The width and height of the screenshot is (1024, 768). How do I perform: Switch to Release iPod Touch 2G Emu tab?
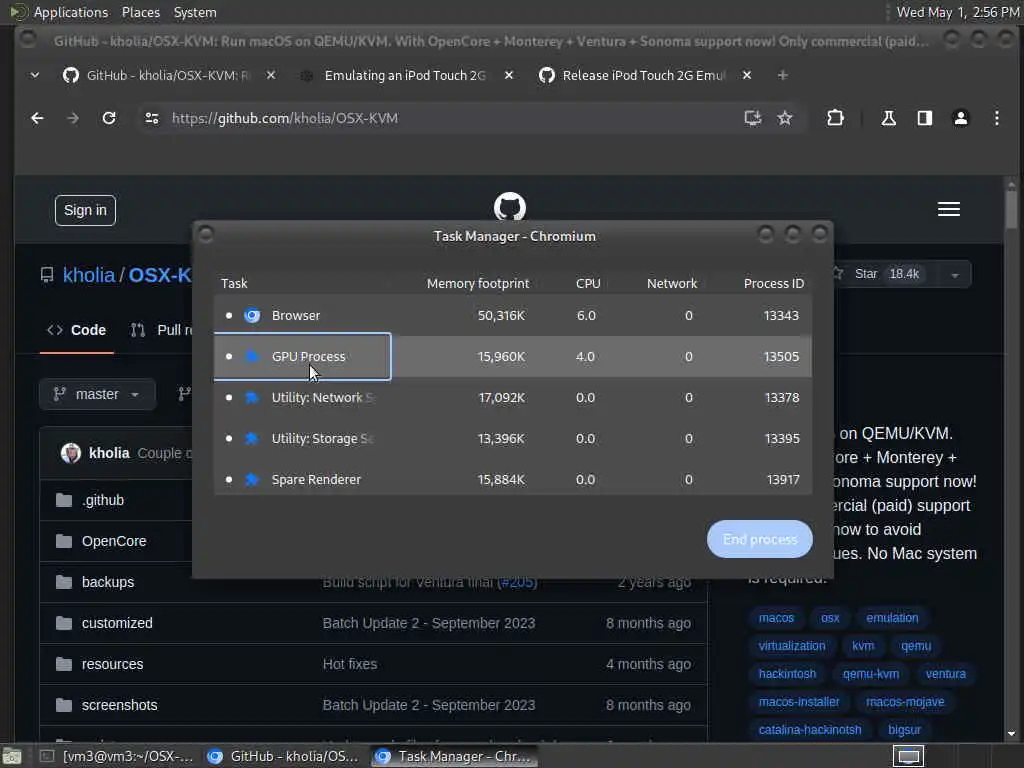[x=643, y=75]
